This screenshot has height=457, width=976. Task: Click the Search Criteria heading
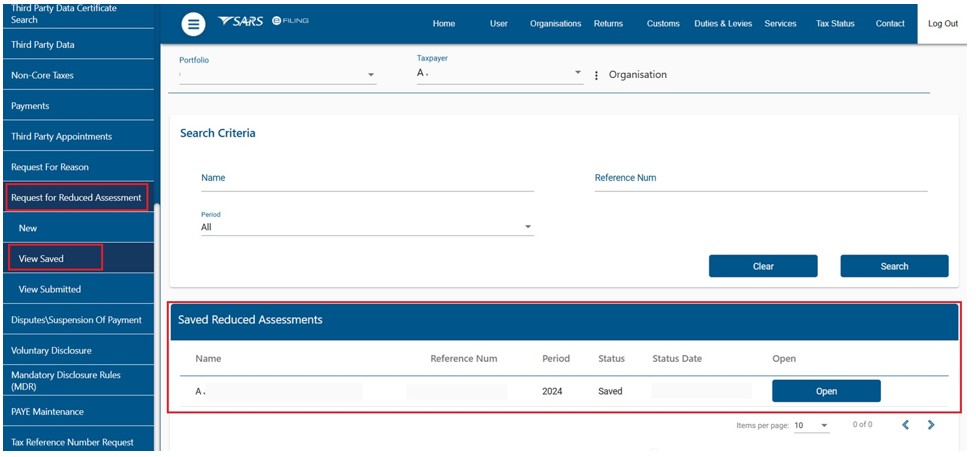[x=217, y=133]
